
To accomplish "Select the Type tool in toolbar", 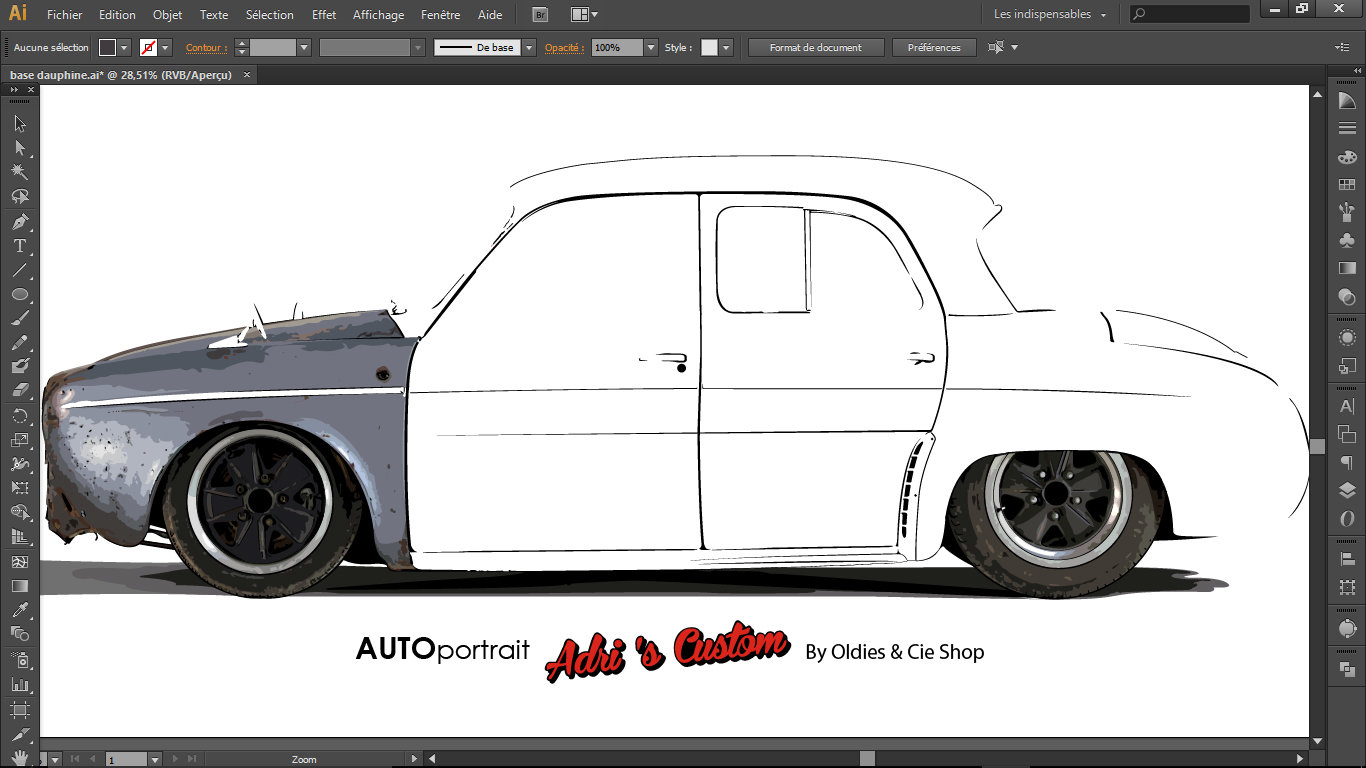I will [19, 246].
